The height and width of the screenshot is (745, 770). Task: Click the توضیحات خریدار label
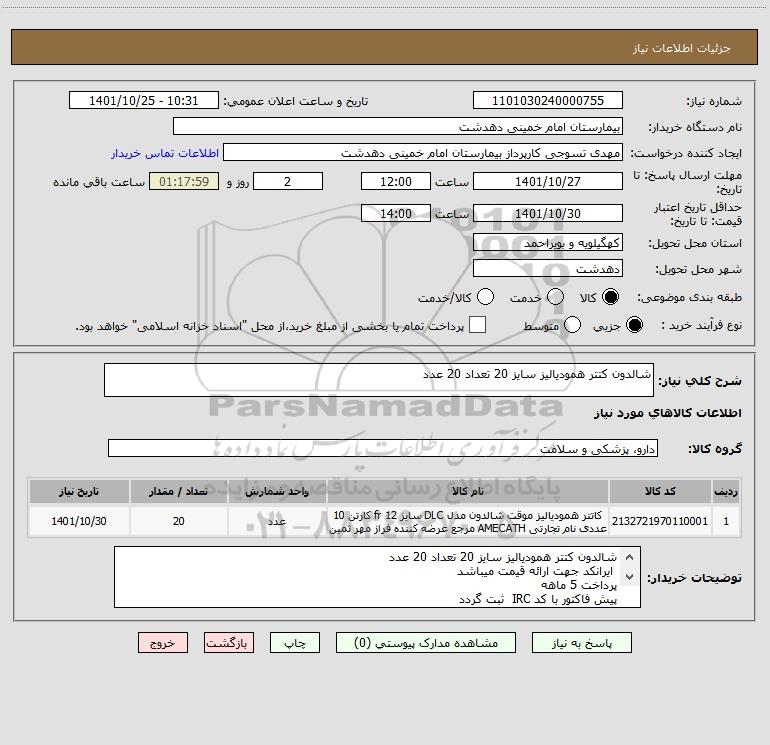pyautogui.click(x=694, y=578)
